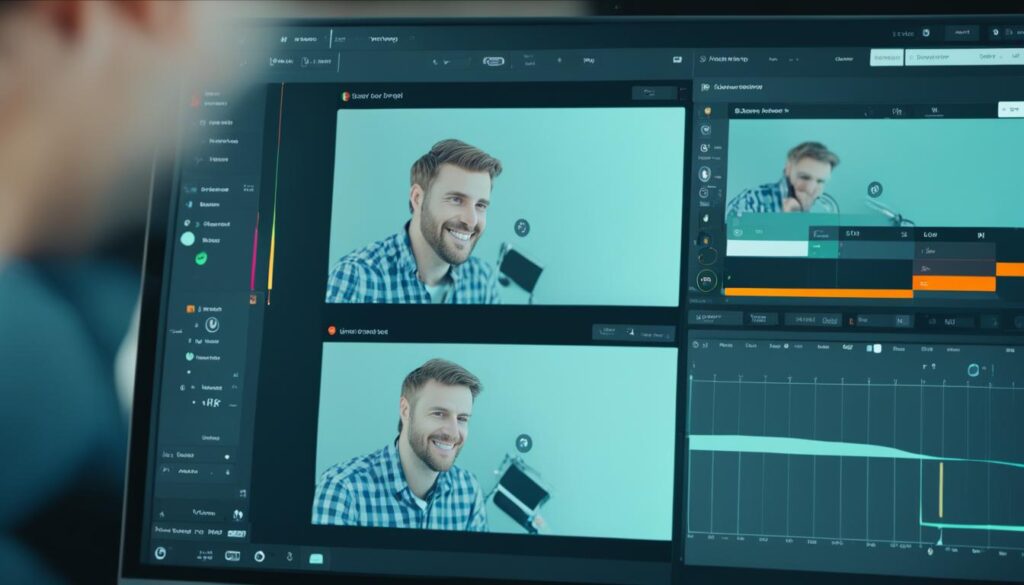Image resolution: width=1024 pixels, height=585 pixels.
Task: Click the dark button right of upper preview title
Action: coord(654,92)
